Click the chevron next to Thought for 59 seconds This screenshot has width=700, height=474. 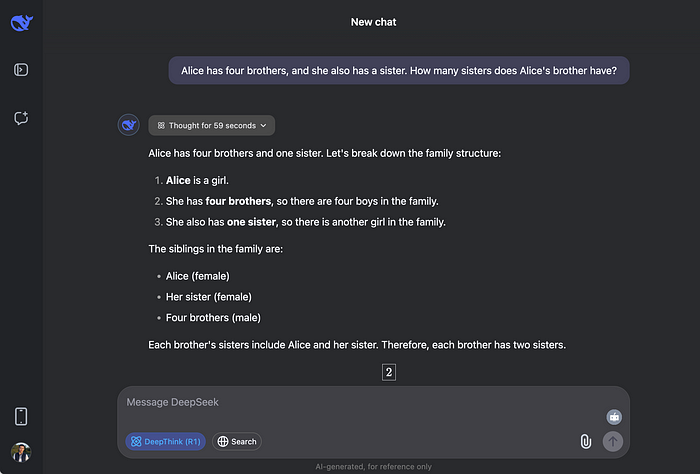[x=263, y=126]
